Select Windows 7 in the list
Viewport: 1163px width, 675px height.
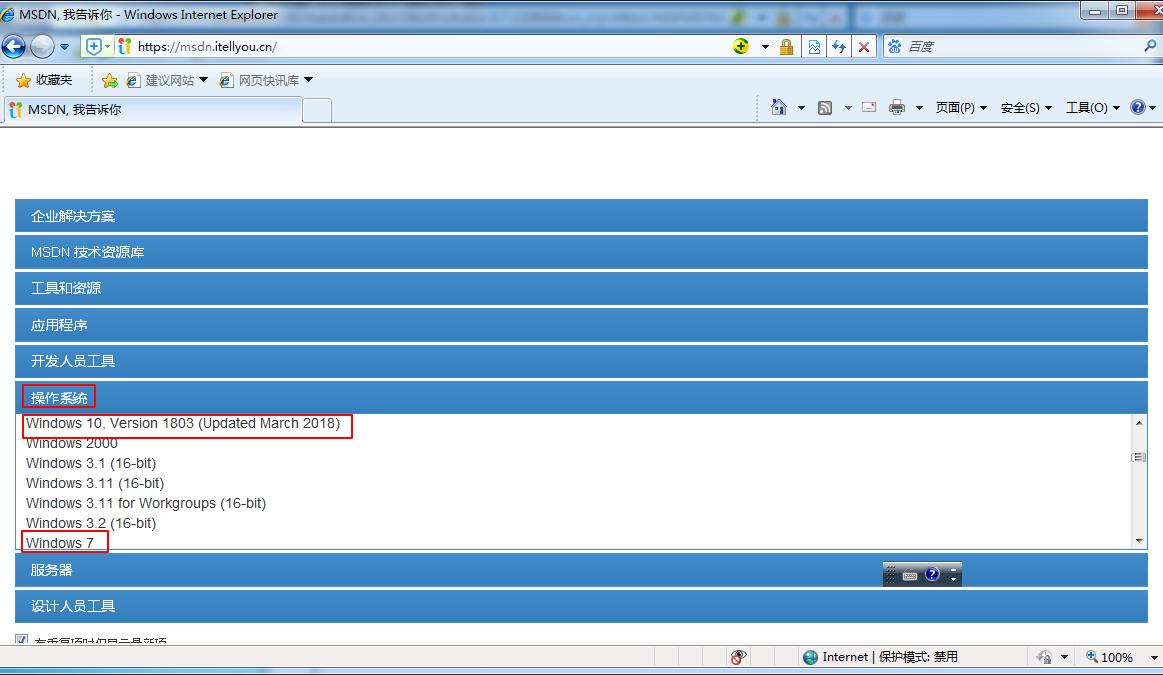pos(59,544)
